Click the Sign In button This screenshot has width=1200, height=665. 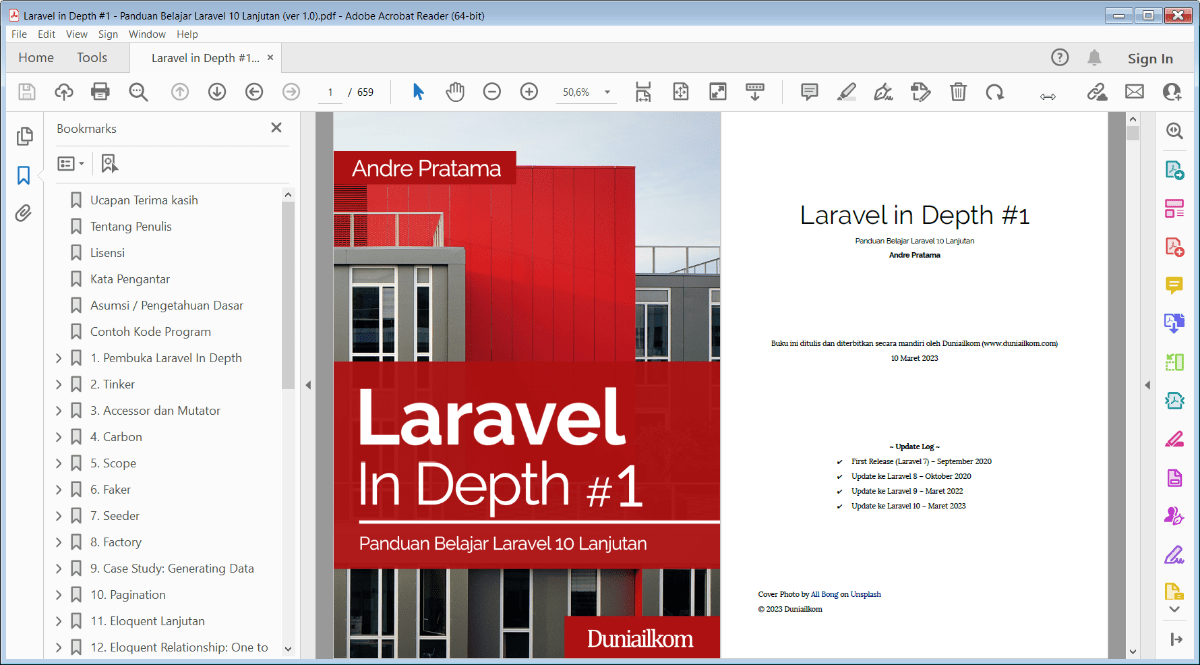(x=1150, y=58)
